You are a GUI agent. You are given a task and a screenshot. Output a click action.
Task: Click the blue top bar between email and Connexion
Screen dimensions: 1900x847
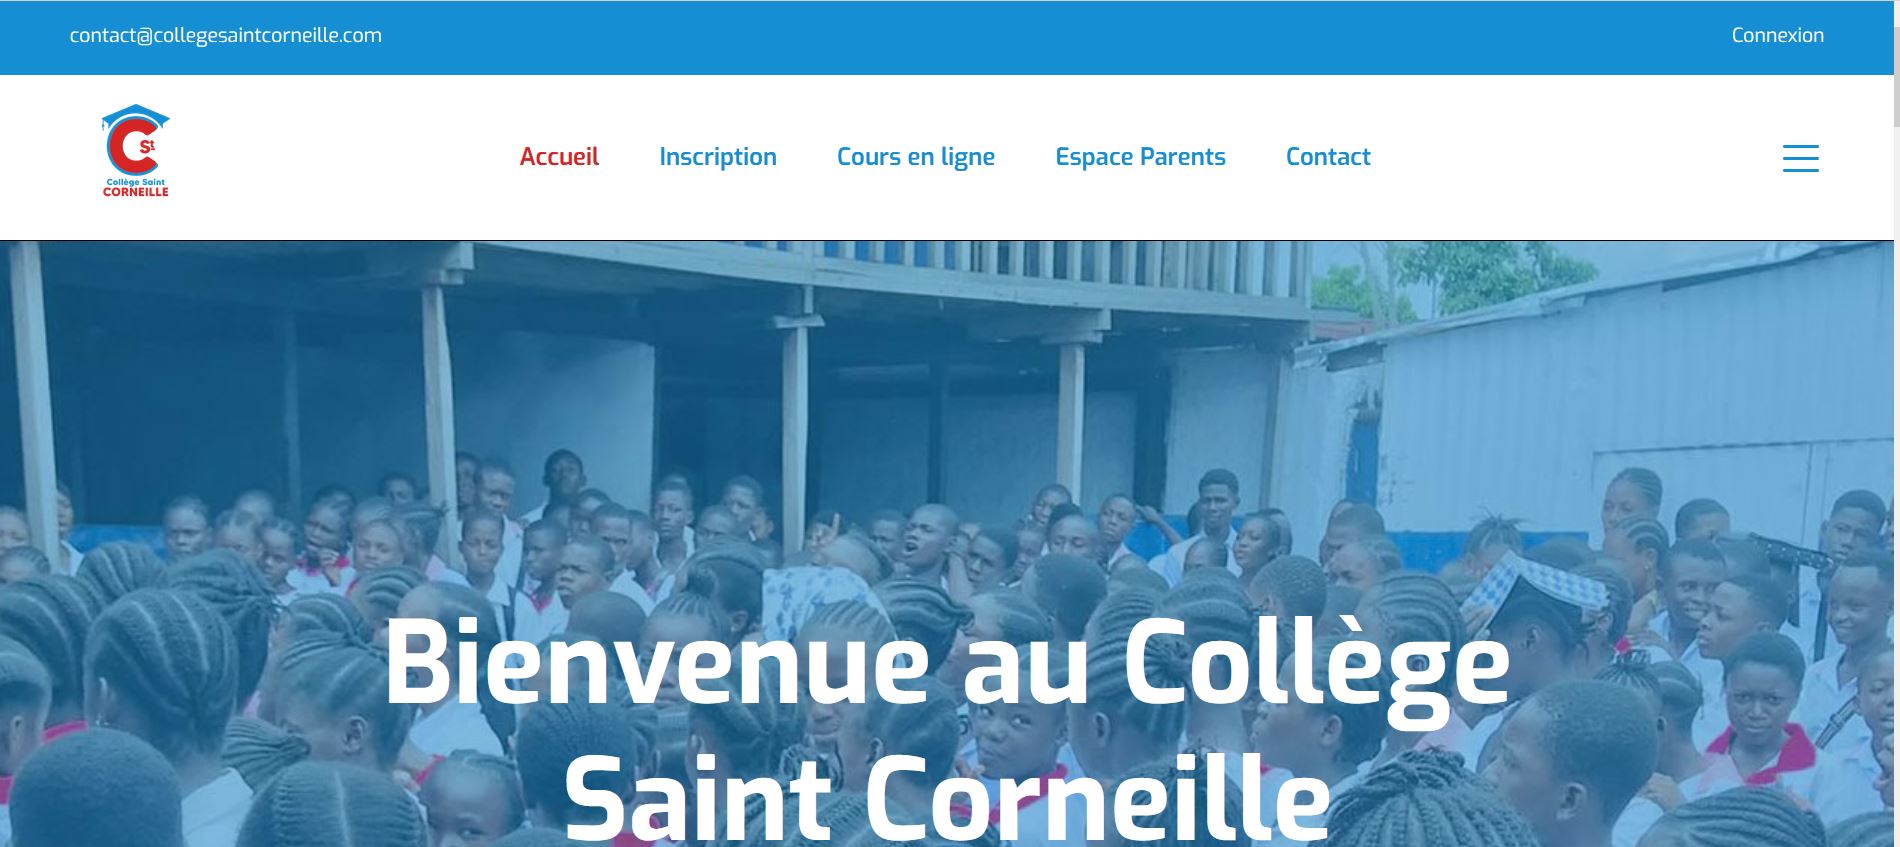(1050, 37)
